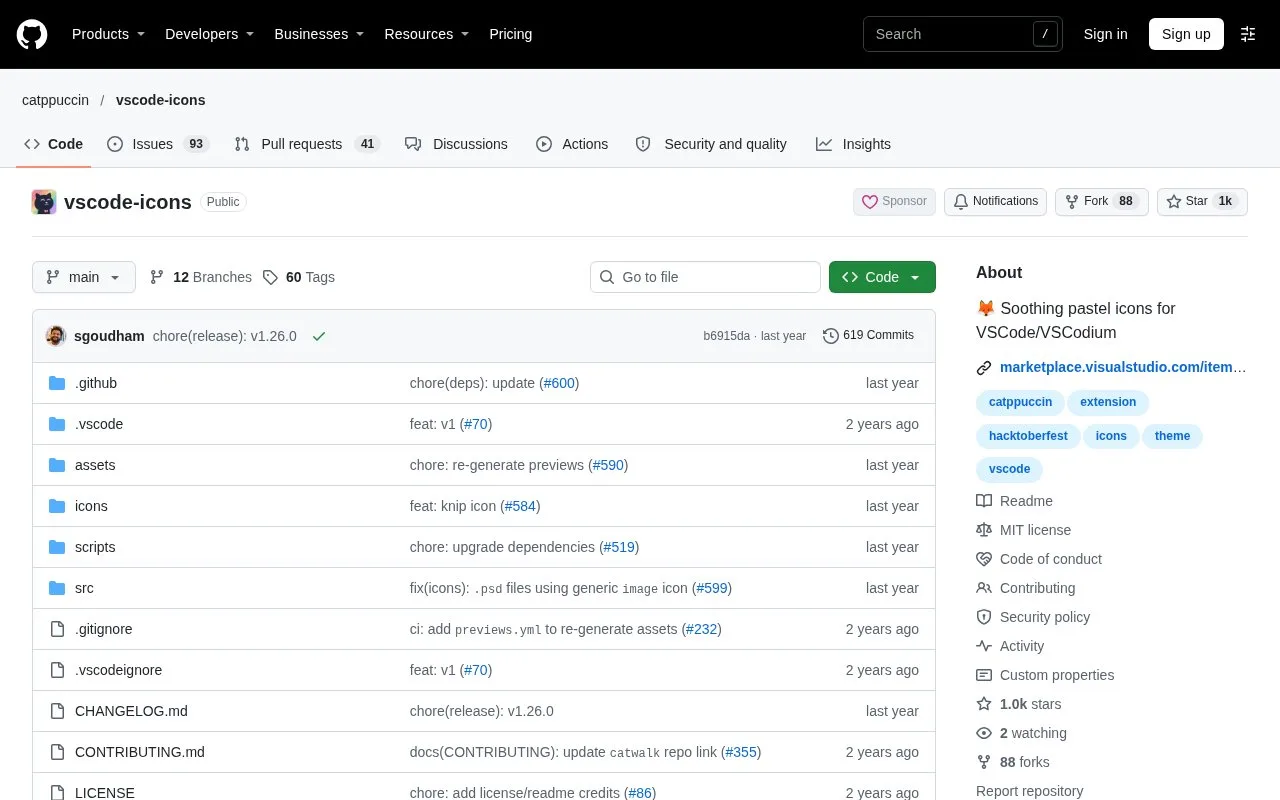Click the CHANGELOG.md file icon

pos(57,711)
